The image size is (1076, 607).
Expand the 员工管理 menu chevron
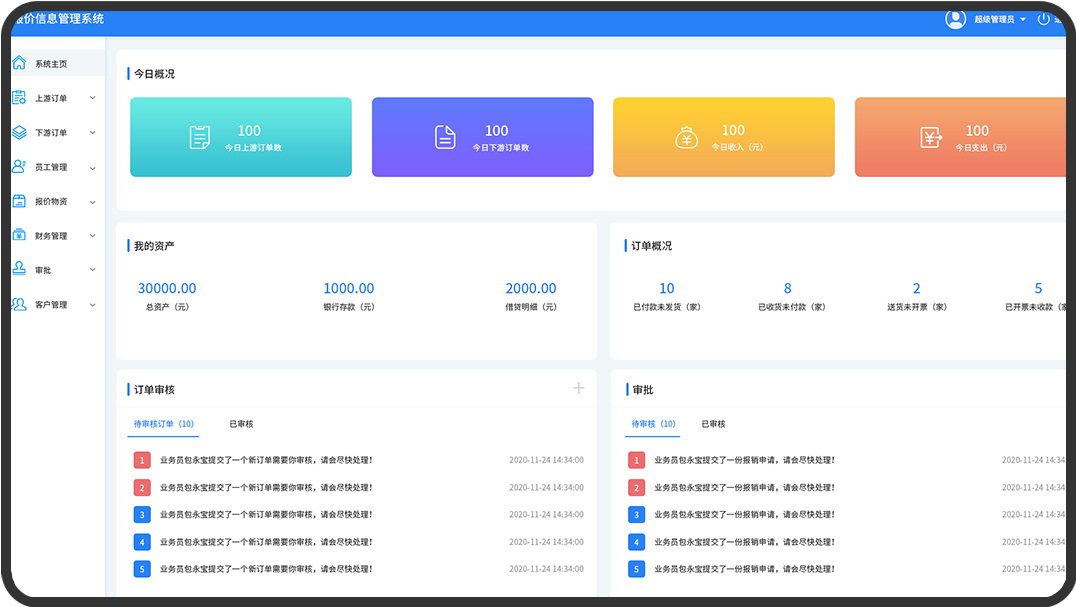(x=93, y=167)
